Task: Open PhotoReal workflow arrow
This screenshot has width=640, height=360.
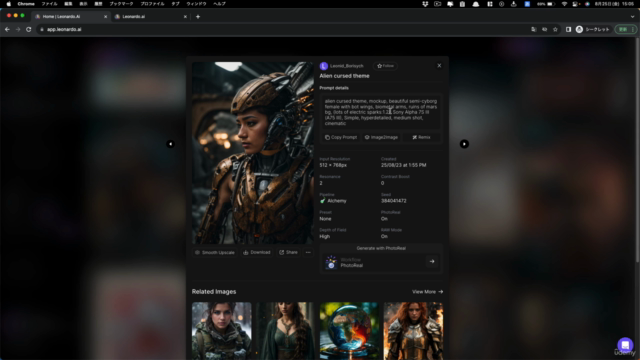Action: click(x=432, y=262)
